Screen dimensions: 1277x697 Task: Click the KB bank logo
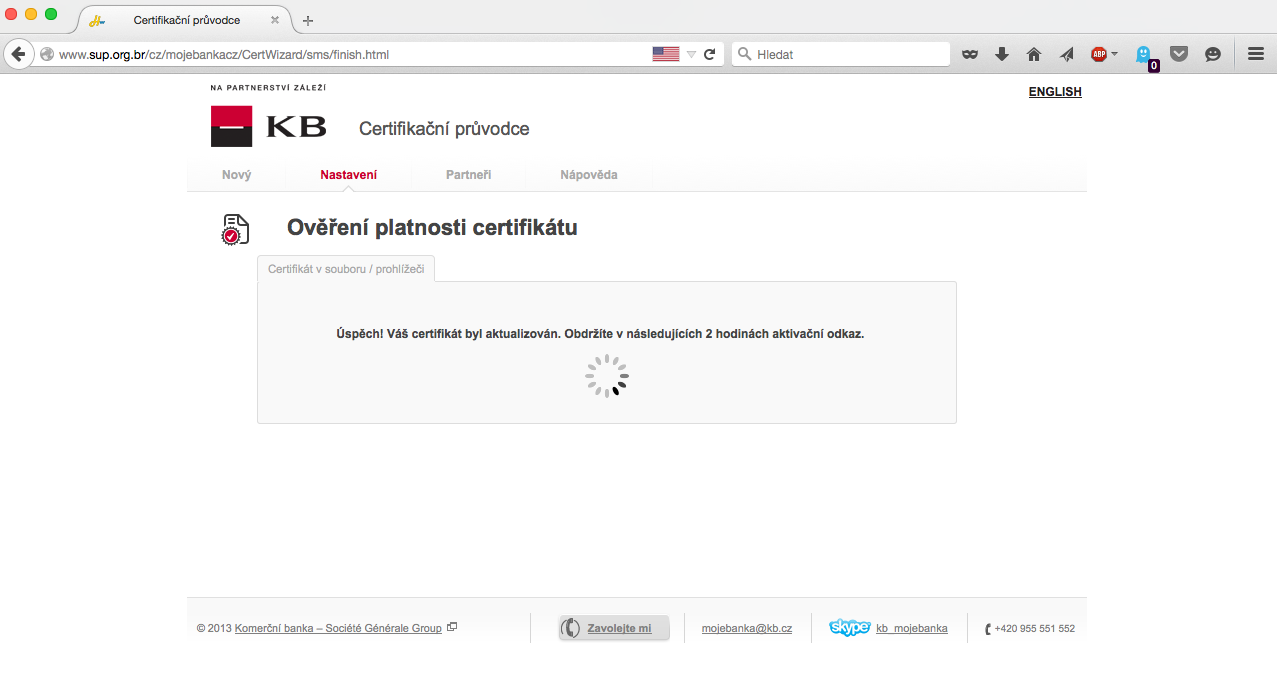click(268, 126)
